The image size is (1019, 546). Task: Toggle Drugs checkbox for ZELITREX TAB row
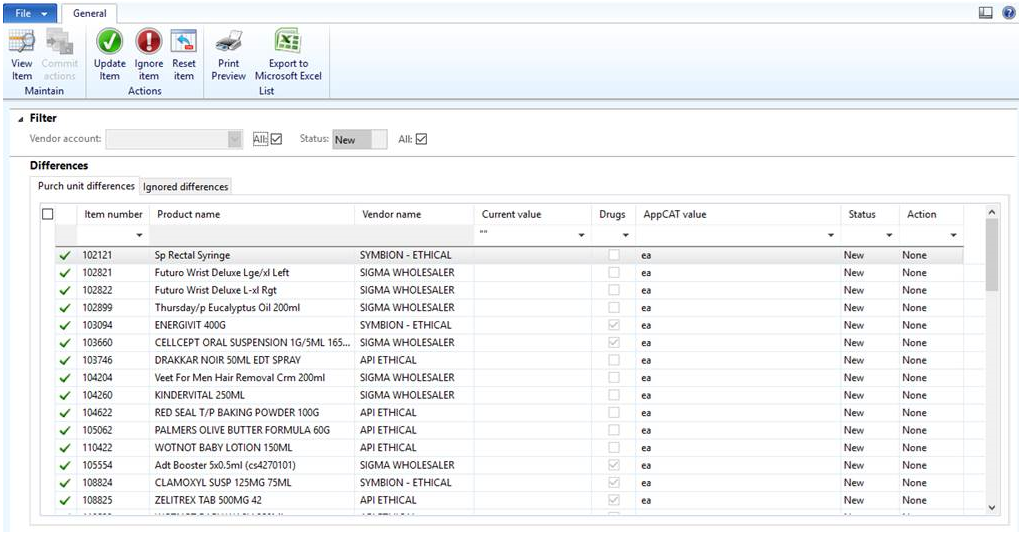613,500
